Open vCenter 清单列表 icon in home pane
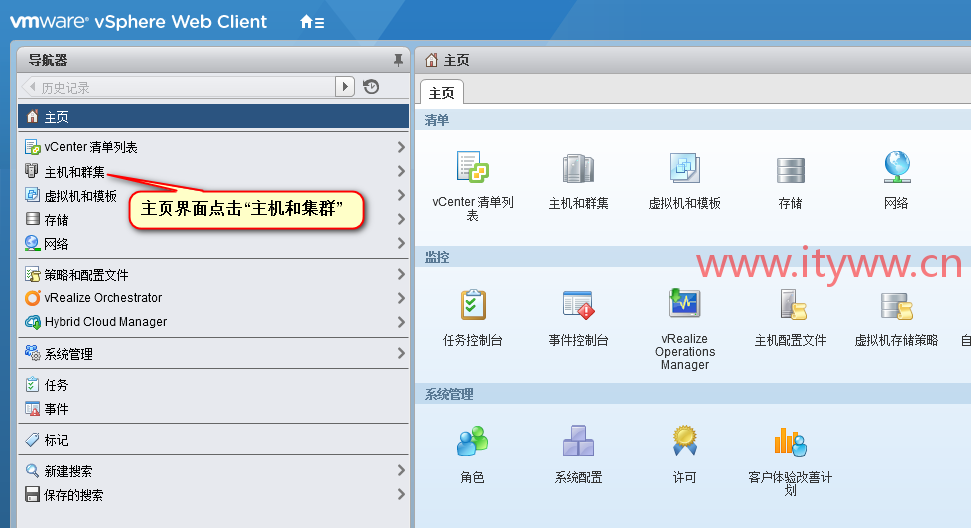Screen dimensions: 971x528 [x=472, y=167]
